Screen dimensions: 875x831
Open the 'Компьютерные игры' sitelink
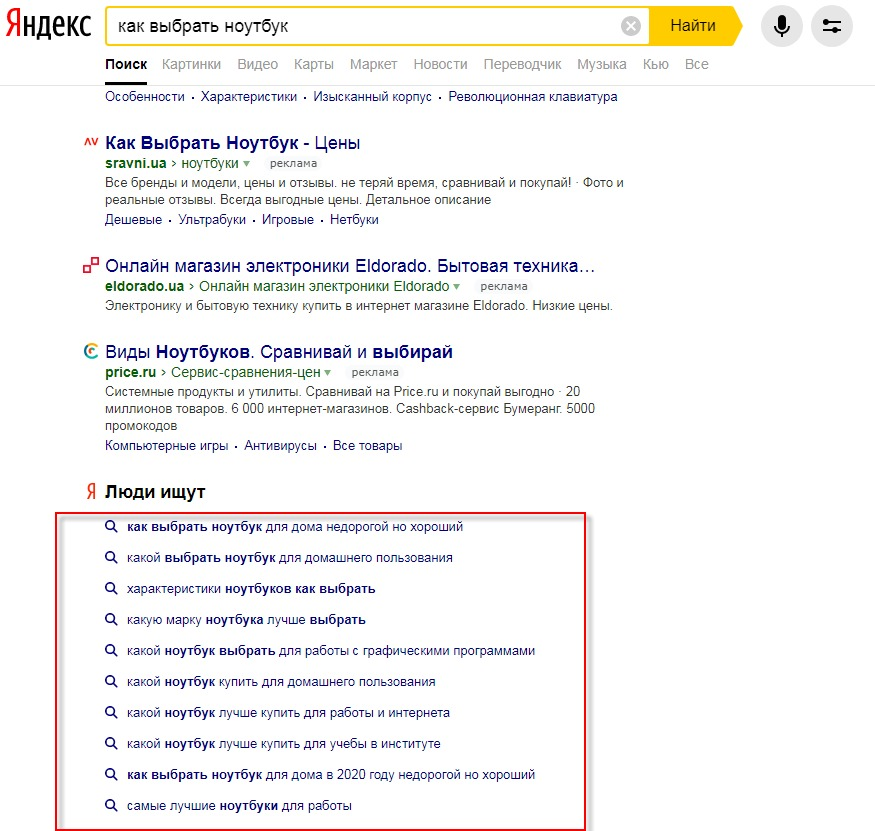[167, 445]
